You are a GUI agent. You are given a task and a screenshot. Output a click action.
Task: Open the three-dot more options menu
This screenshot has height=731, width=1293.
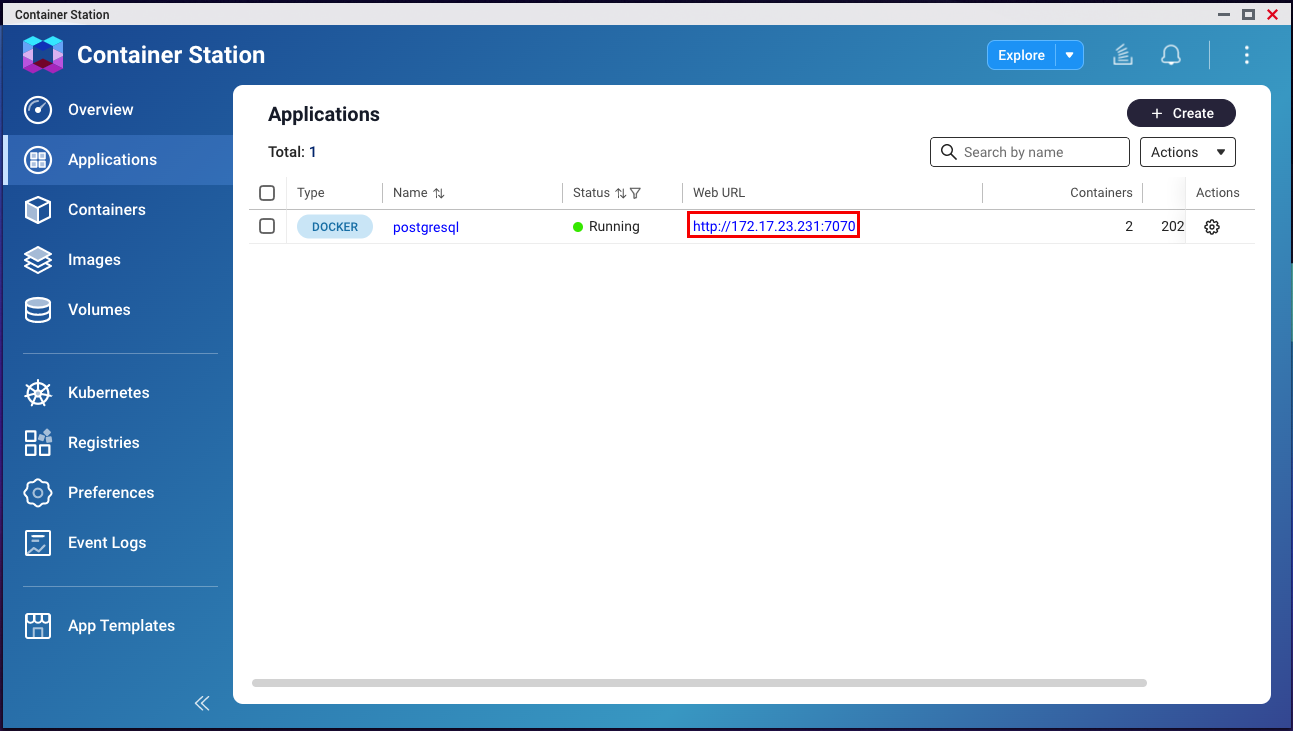1246,55
